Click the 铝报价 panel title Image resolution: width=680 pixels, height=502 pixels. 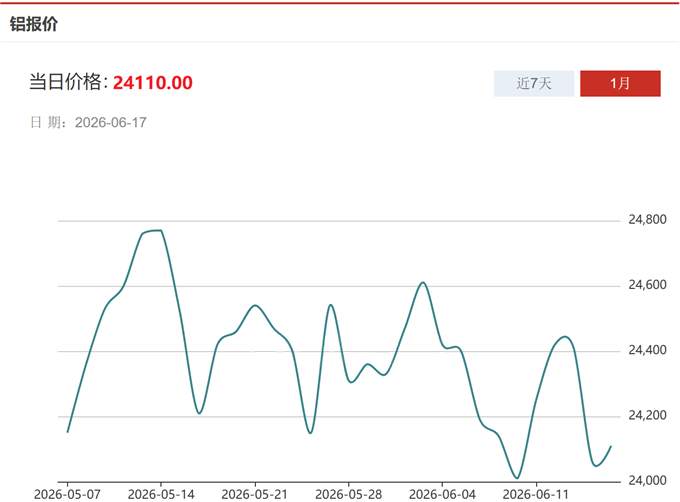click(34, 24)
